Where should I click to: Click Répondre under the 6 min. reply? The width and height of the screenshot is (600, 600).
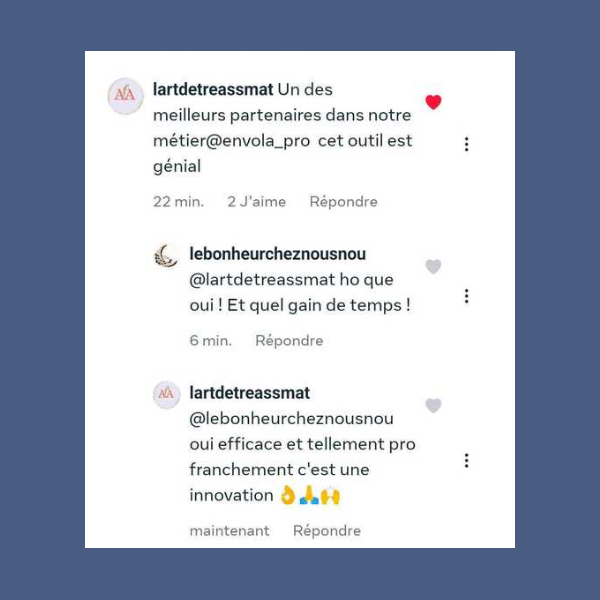[x=289, y=341]
